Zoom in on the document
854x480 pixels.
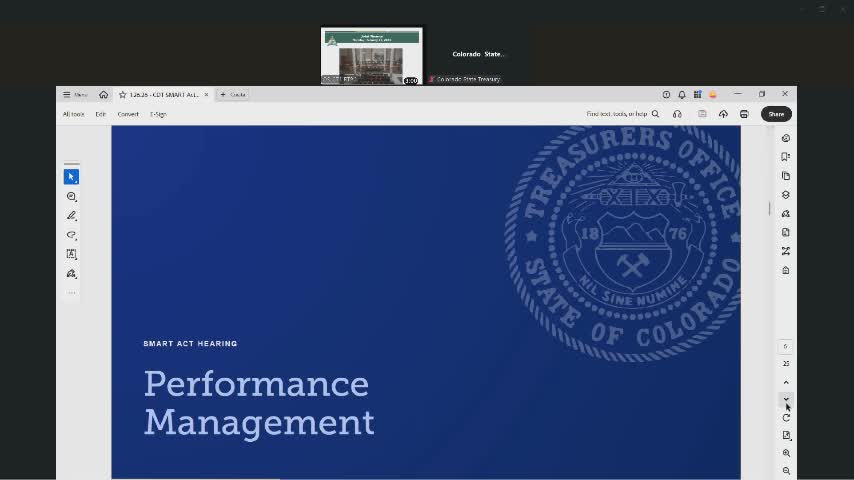coord(786,453)
